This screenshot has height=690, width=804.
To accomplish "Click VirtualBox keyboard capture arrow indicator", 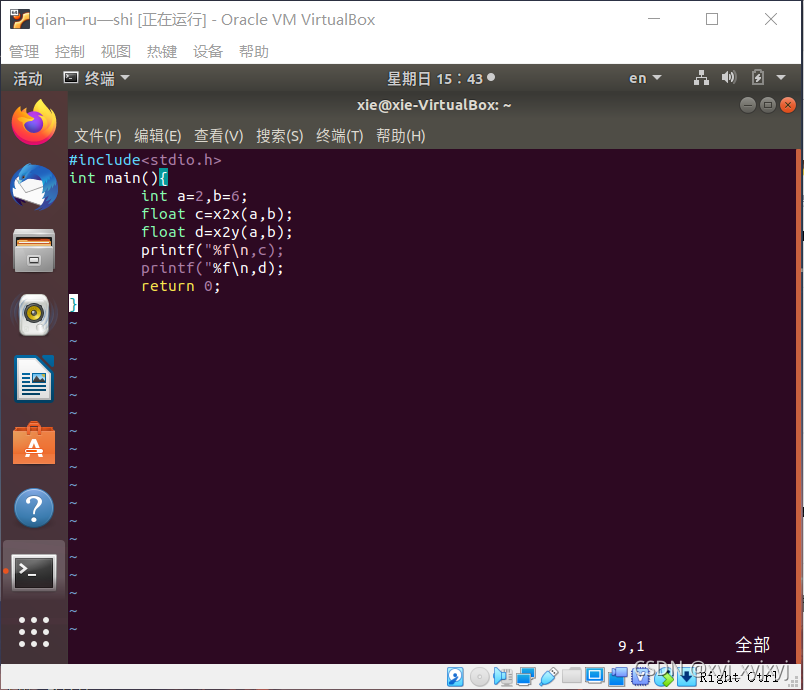I will click(x=686, y=678).
